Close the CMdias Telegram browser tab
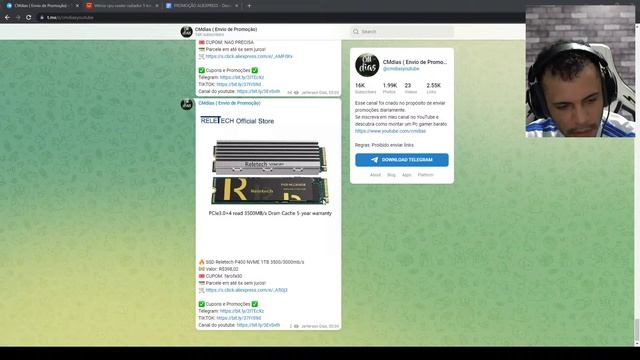This screenshot has height=360, width=640. (x=77, y=6)
